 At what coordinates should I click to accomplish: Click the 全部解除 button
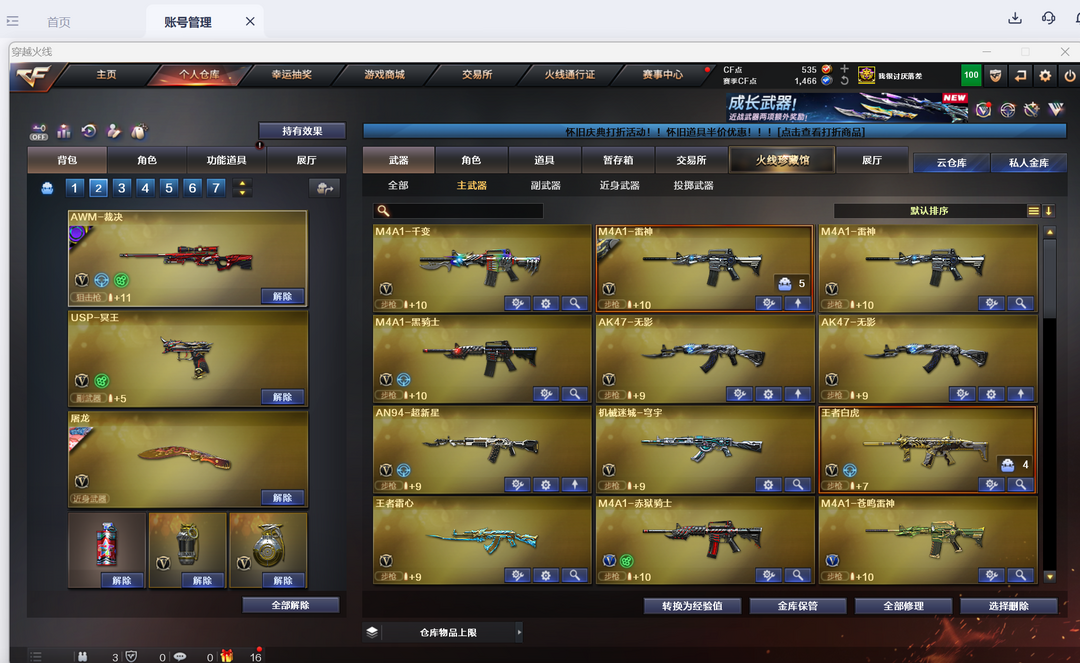pyautogui.click(x=291, y=605)
